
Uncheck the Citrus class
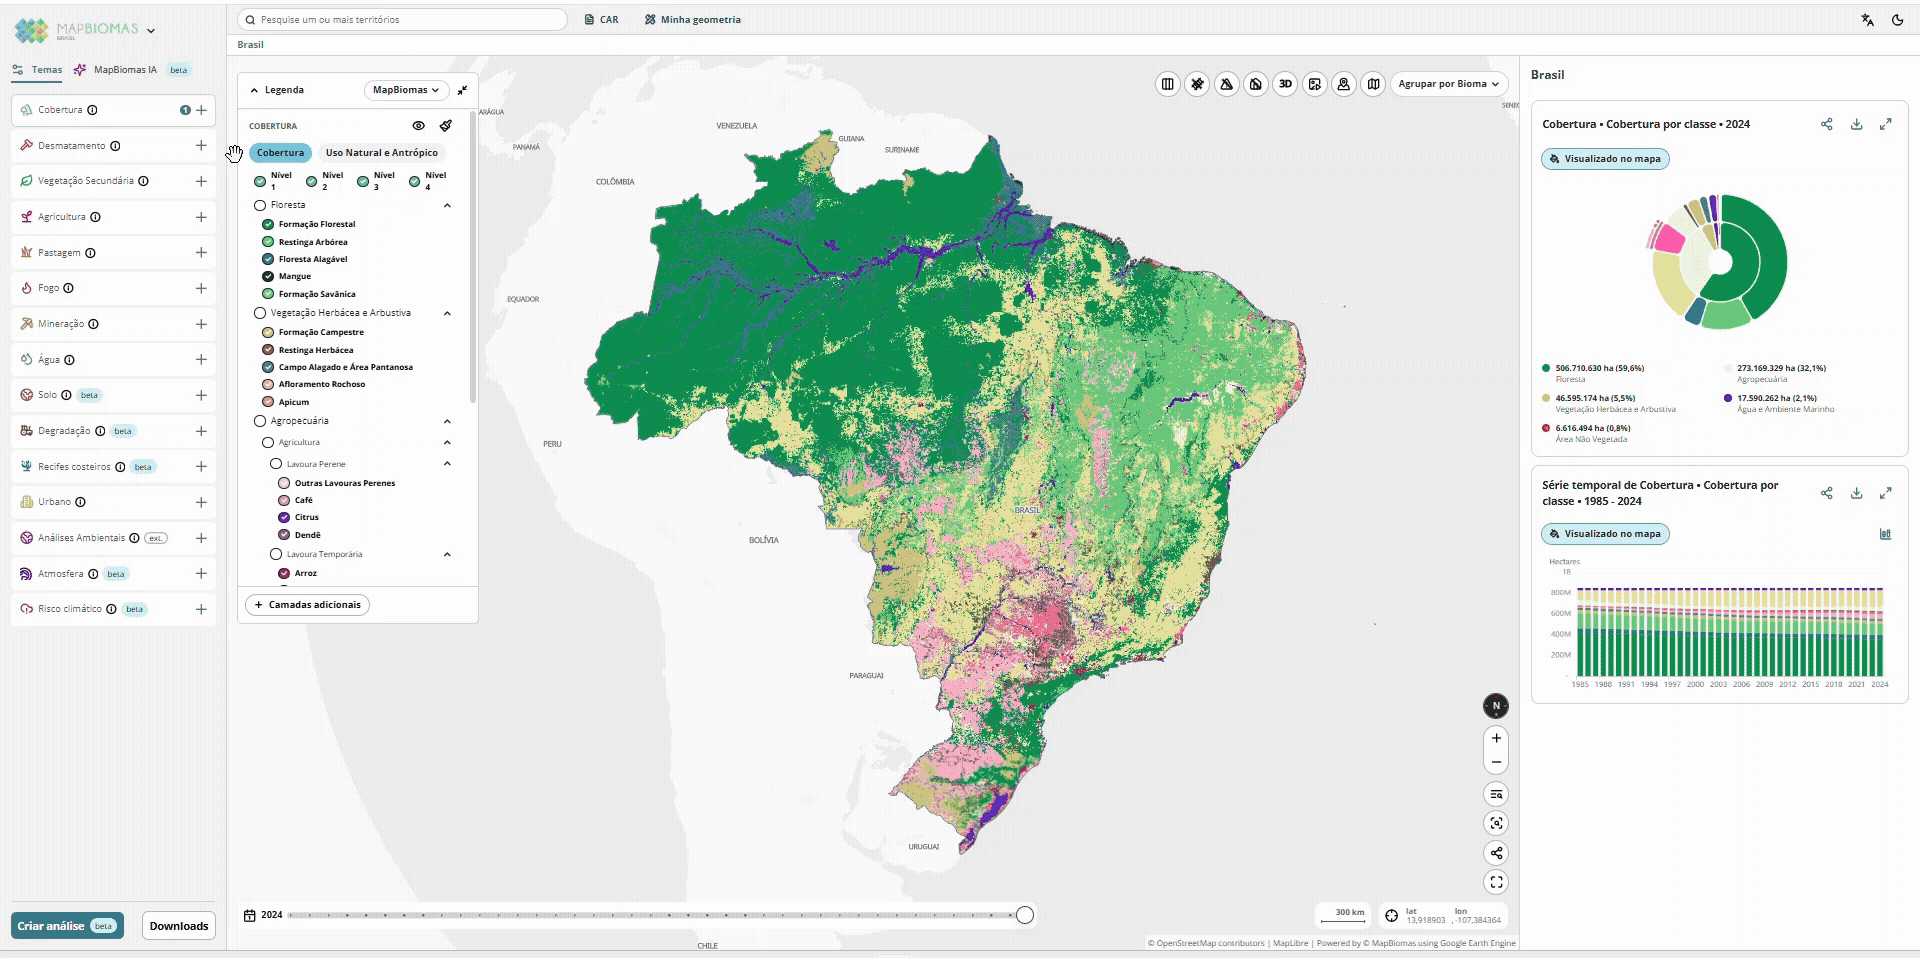point(284,517)
